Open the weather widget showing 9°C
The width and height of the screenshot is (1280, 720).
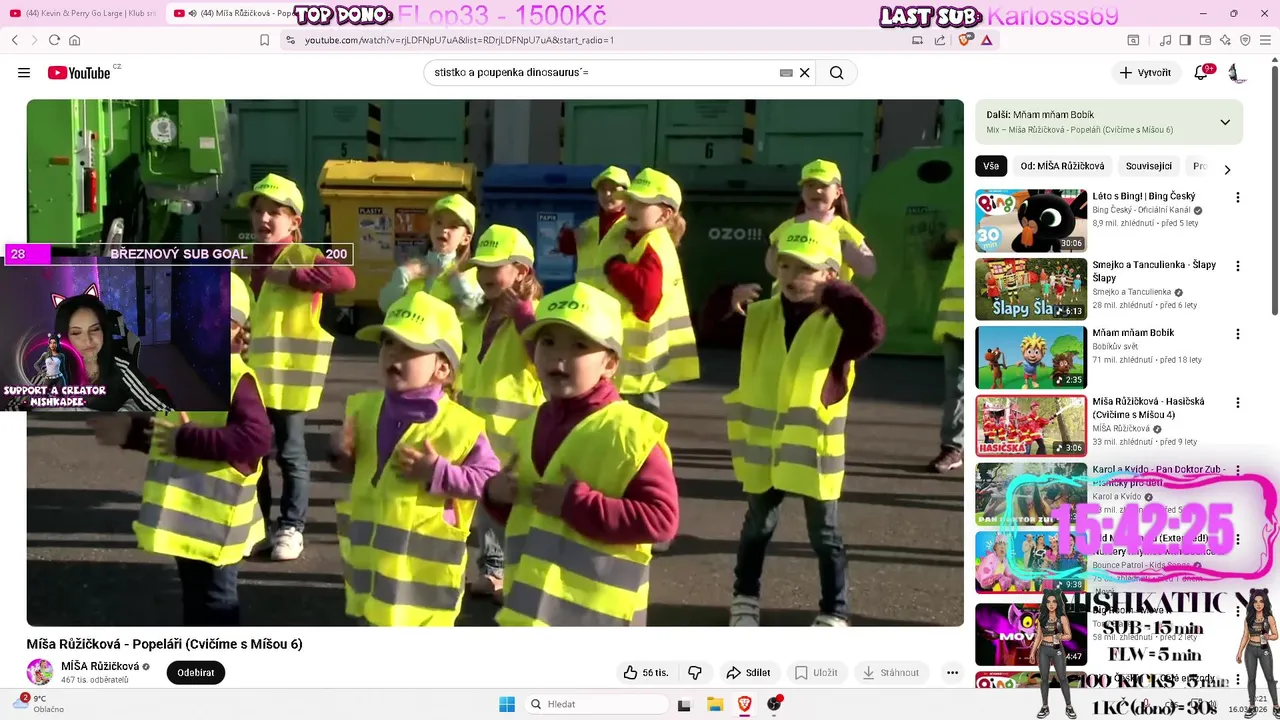tap(40, 704)
